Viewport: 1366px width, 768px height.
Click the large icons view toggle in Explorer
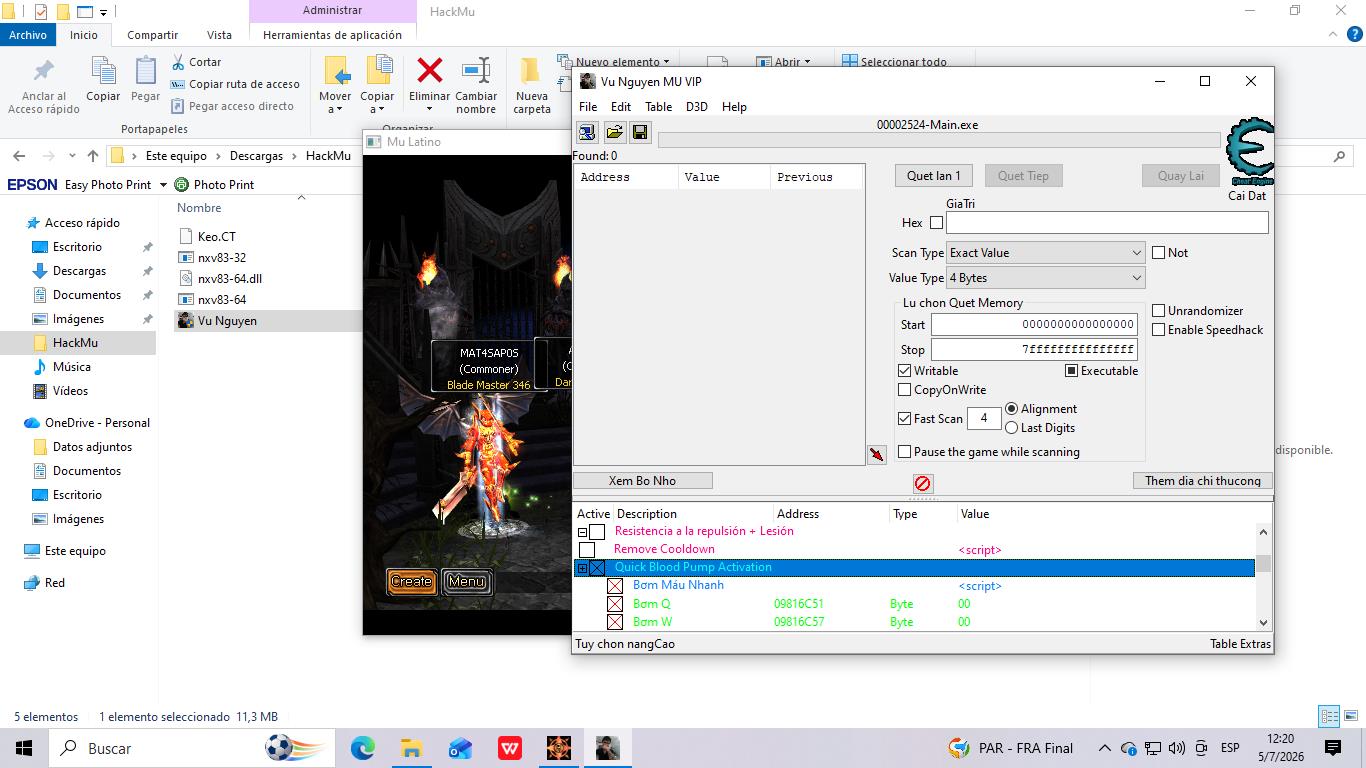(1349, 717)
